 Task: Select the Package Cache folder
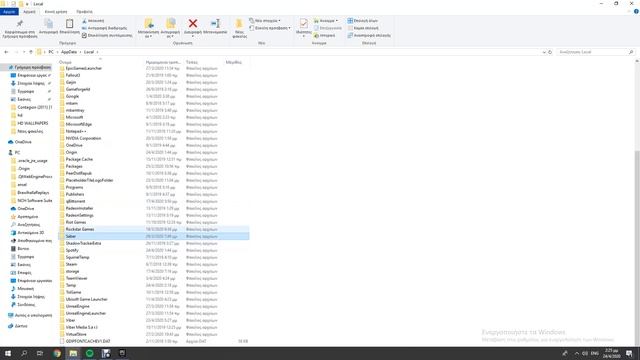tap(79, 160)
